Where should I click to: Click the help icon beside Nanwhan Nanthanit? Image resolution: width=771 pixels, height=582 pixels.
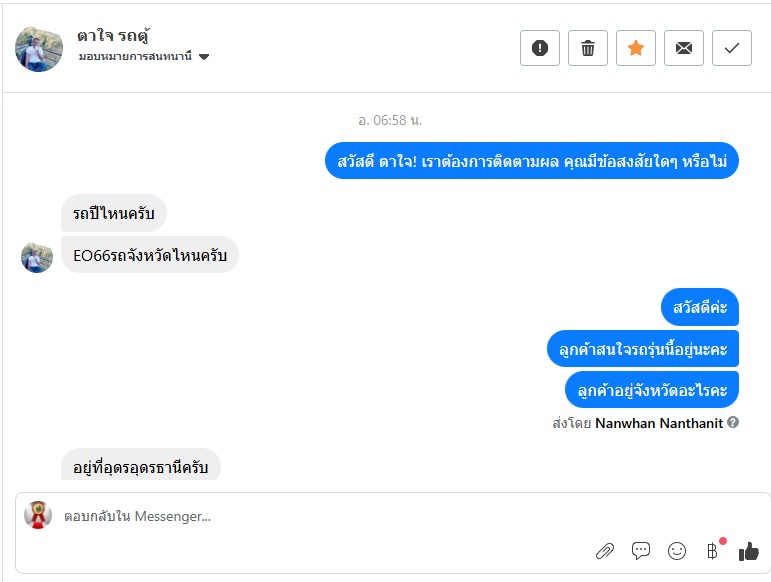click(x=733, y=423)
